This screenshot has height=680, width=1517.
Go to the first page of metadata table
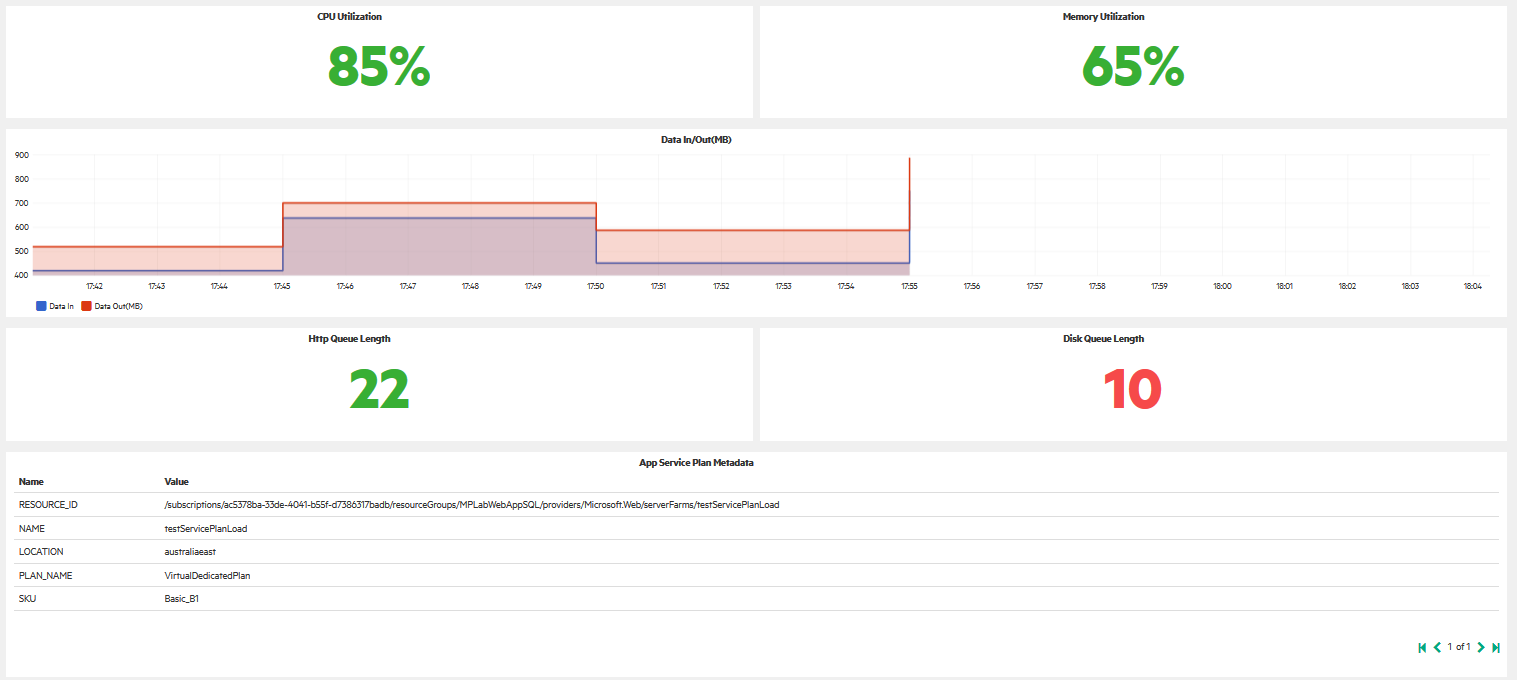[x=1422, y=647]
